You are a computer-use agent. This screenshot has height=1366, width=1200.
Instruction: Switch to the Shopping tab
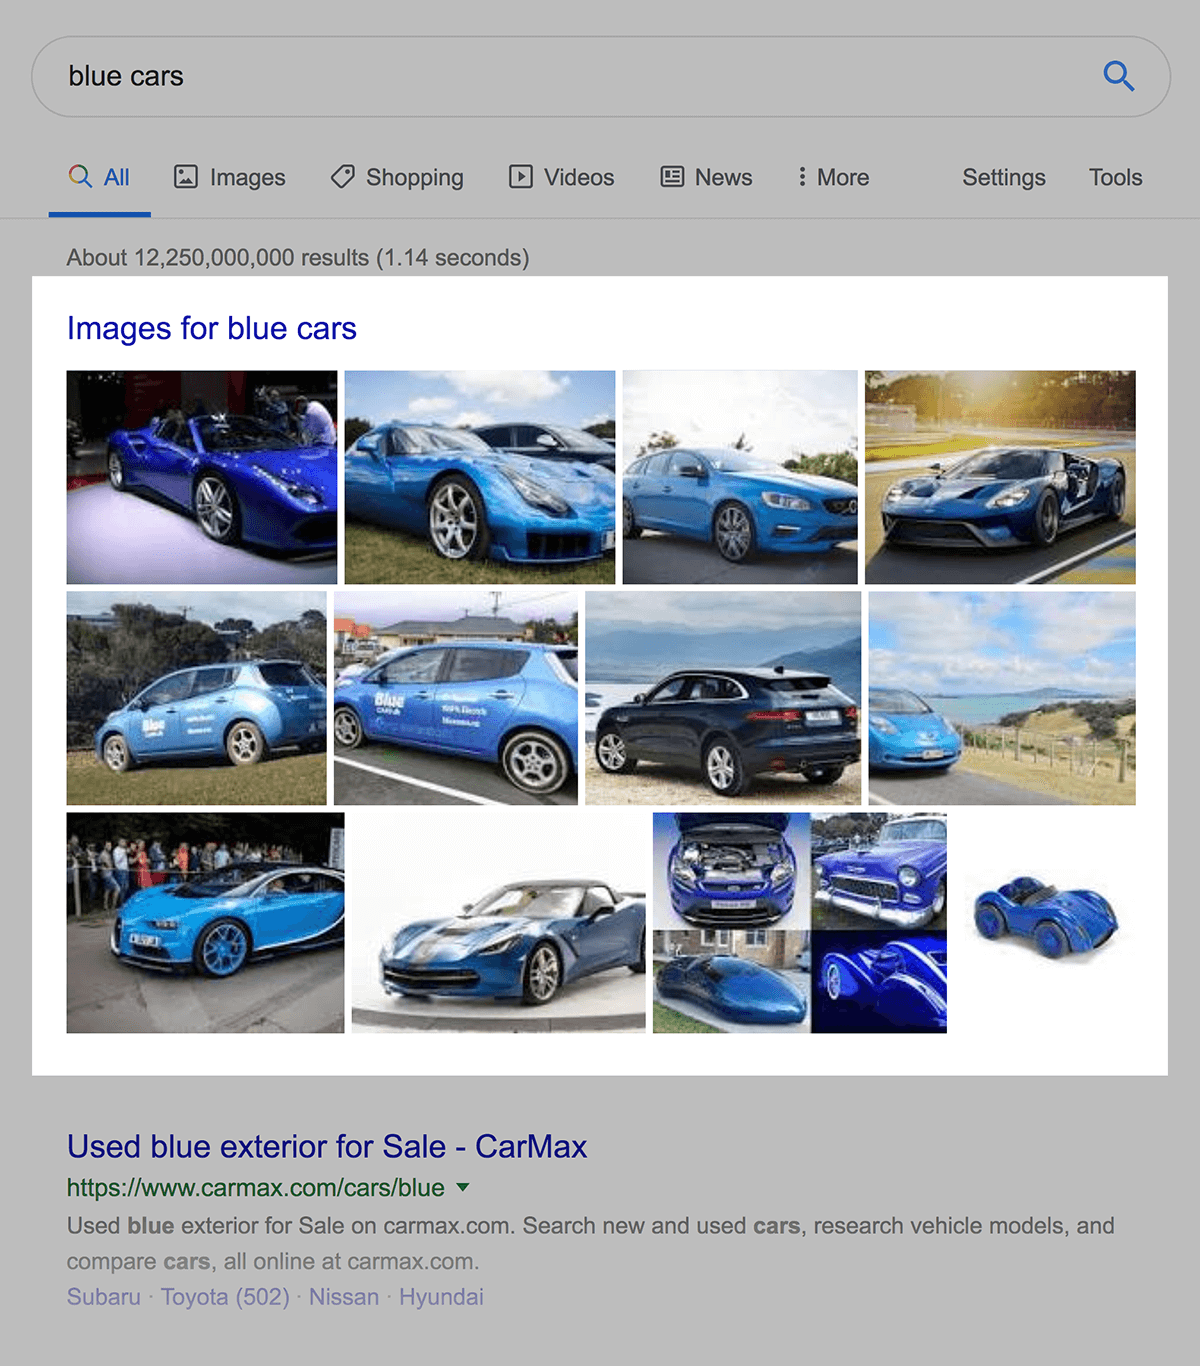[x=397, y=177]
